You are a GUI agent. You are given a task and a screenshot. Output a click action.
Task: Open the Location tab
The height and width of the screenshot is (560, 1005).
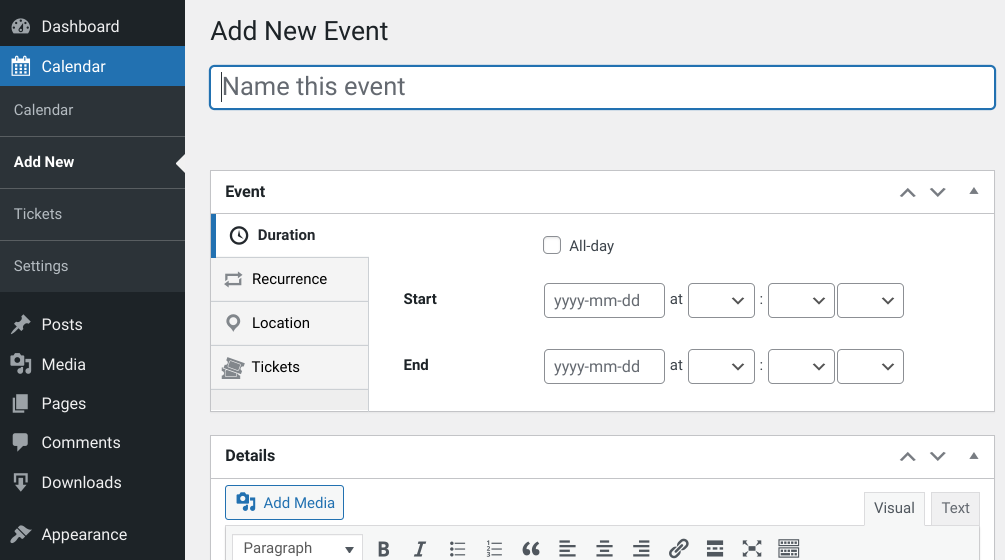(x=290, y=323)
